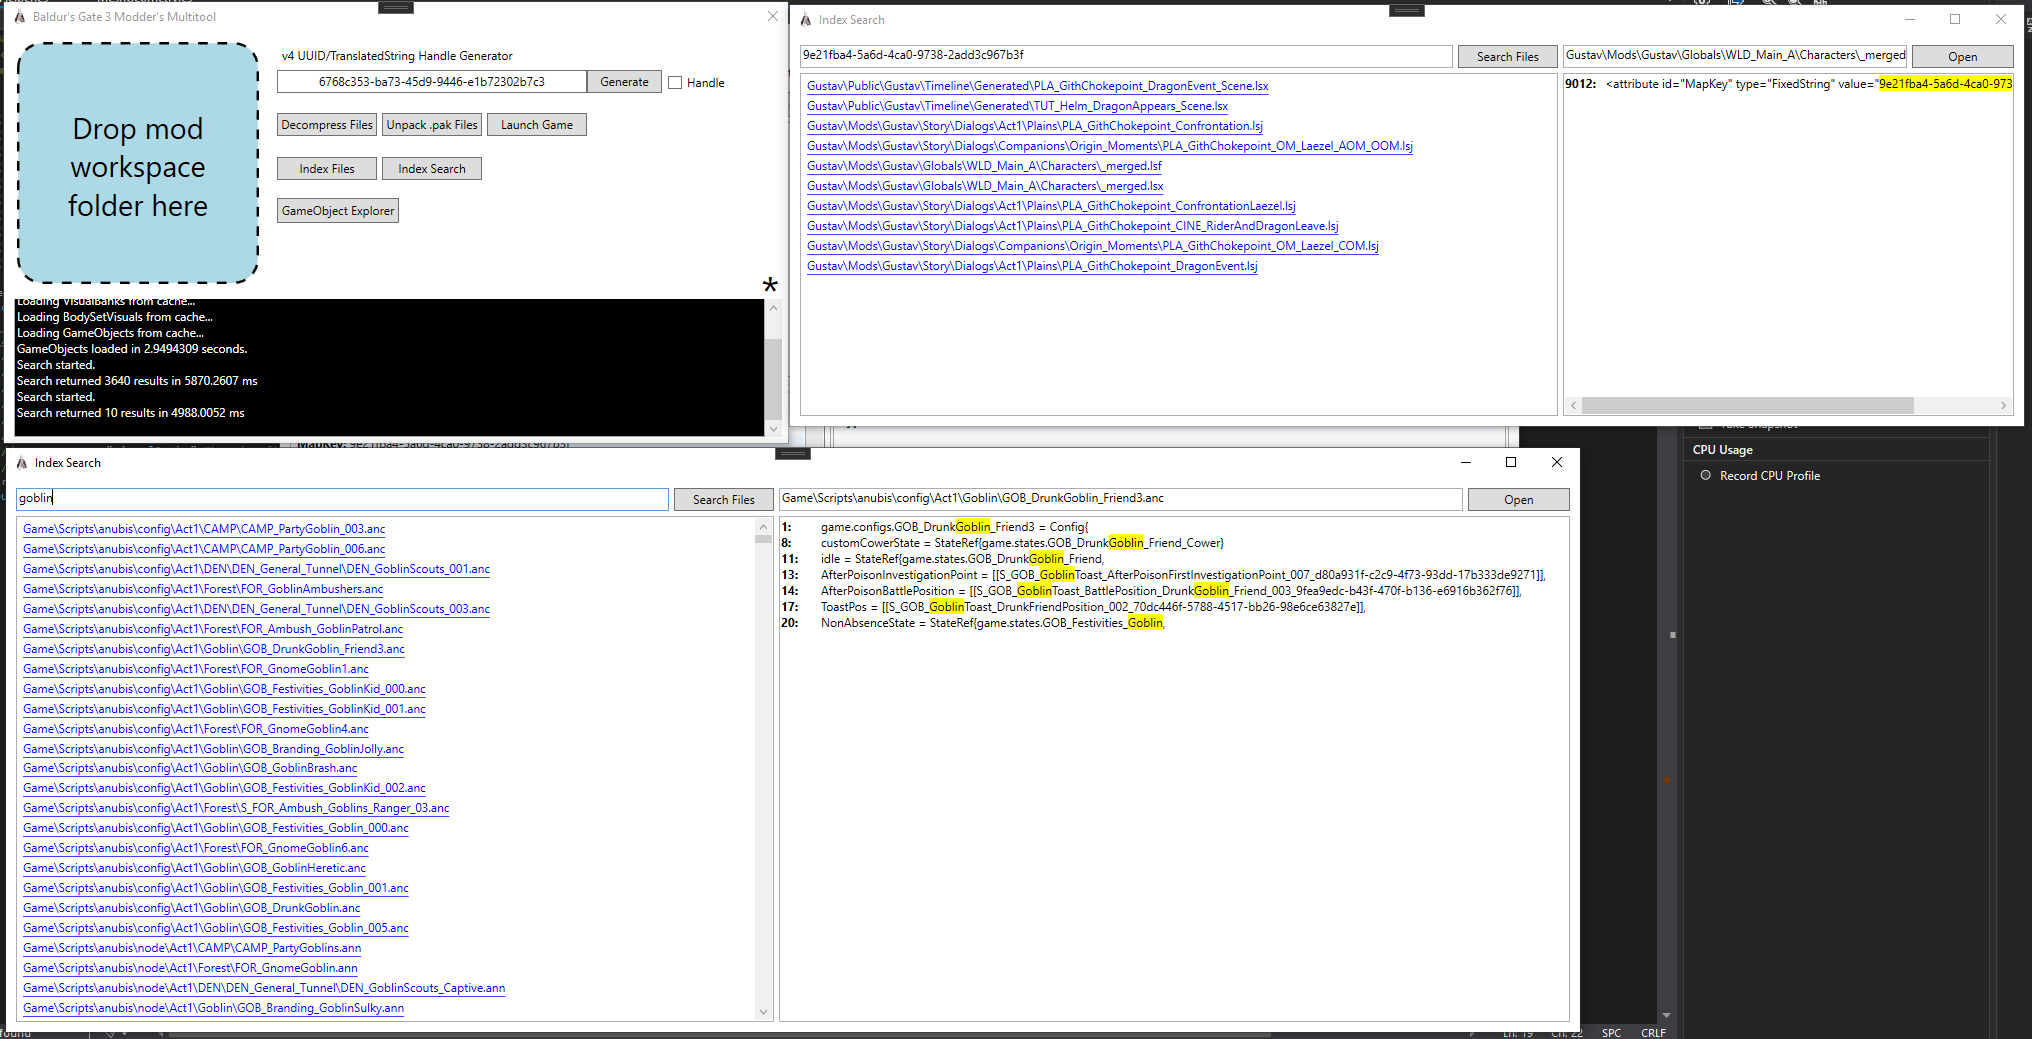Image resolution: width=2032 pixels, height=1039 pixels.
Task: Click the console scroll down arrow
Action: 773,428
